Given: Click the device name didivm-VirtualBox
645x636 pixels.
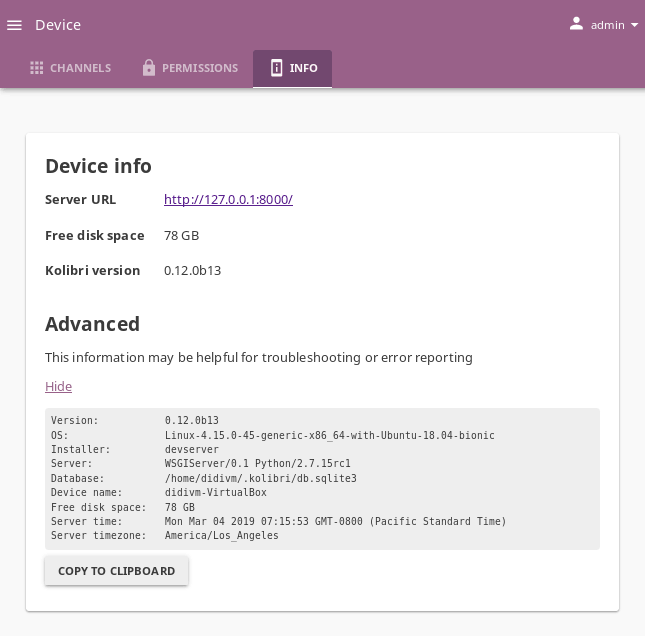Looking at the screenshot, I should pos(216,492).
